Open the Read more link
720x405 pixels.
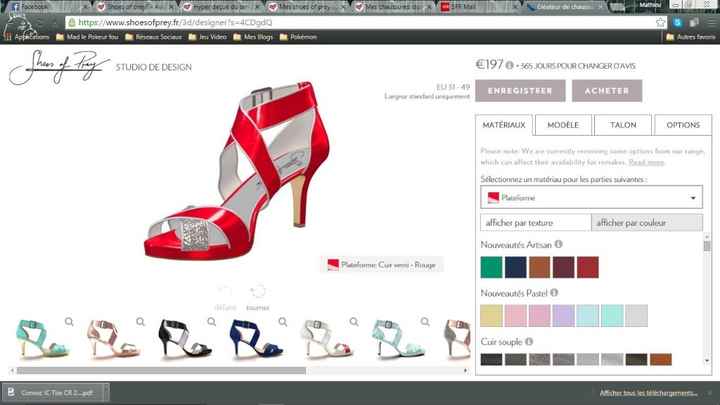[x=646, y=162]
